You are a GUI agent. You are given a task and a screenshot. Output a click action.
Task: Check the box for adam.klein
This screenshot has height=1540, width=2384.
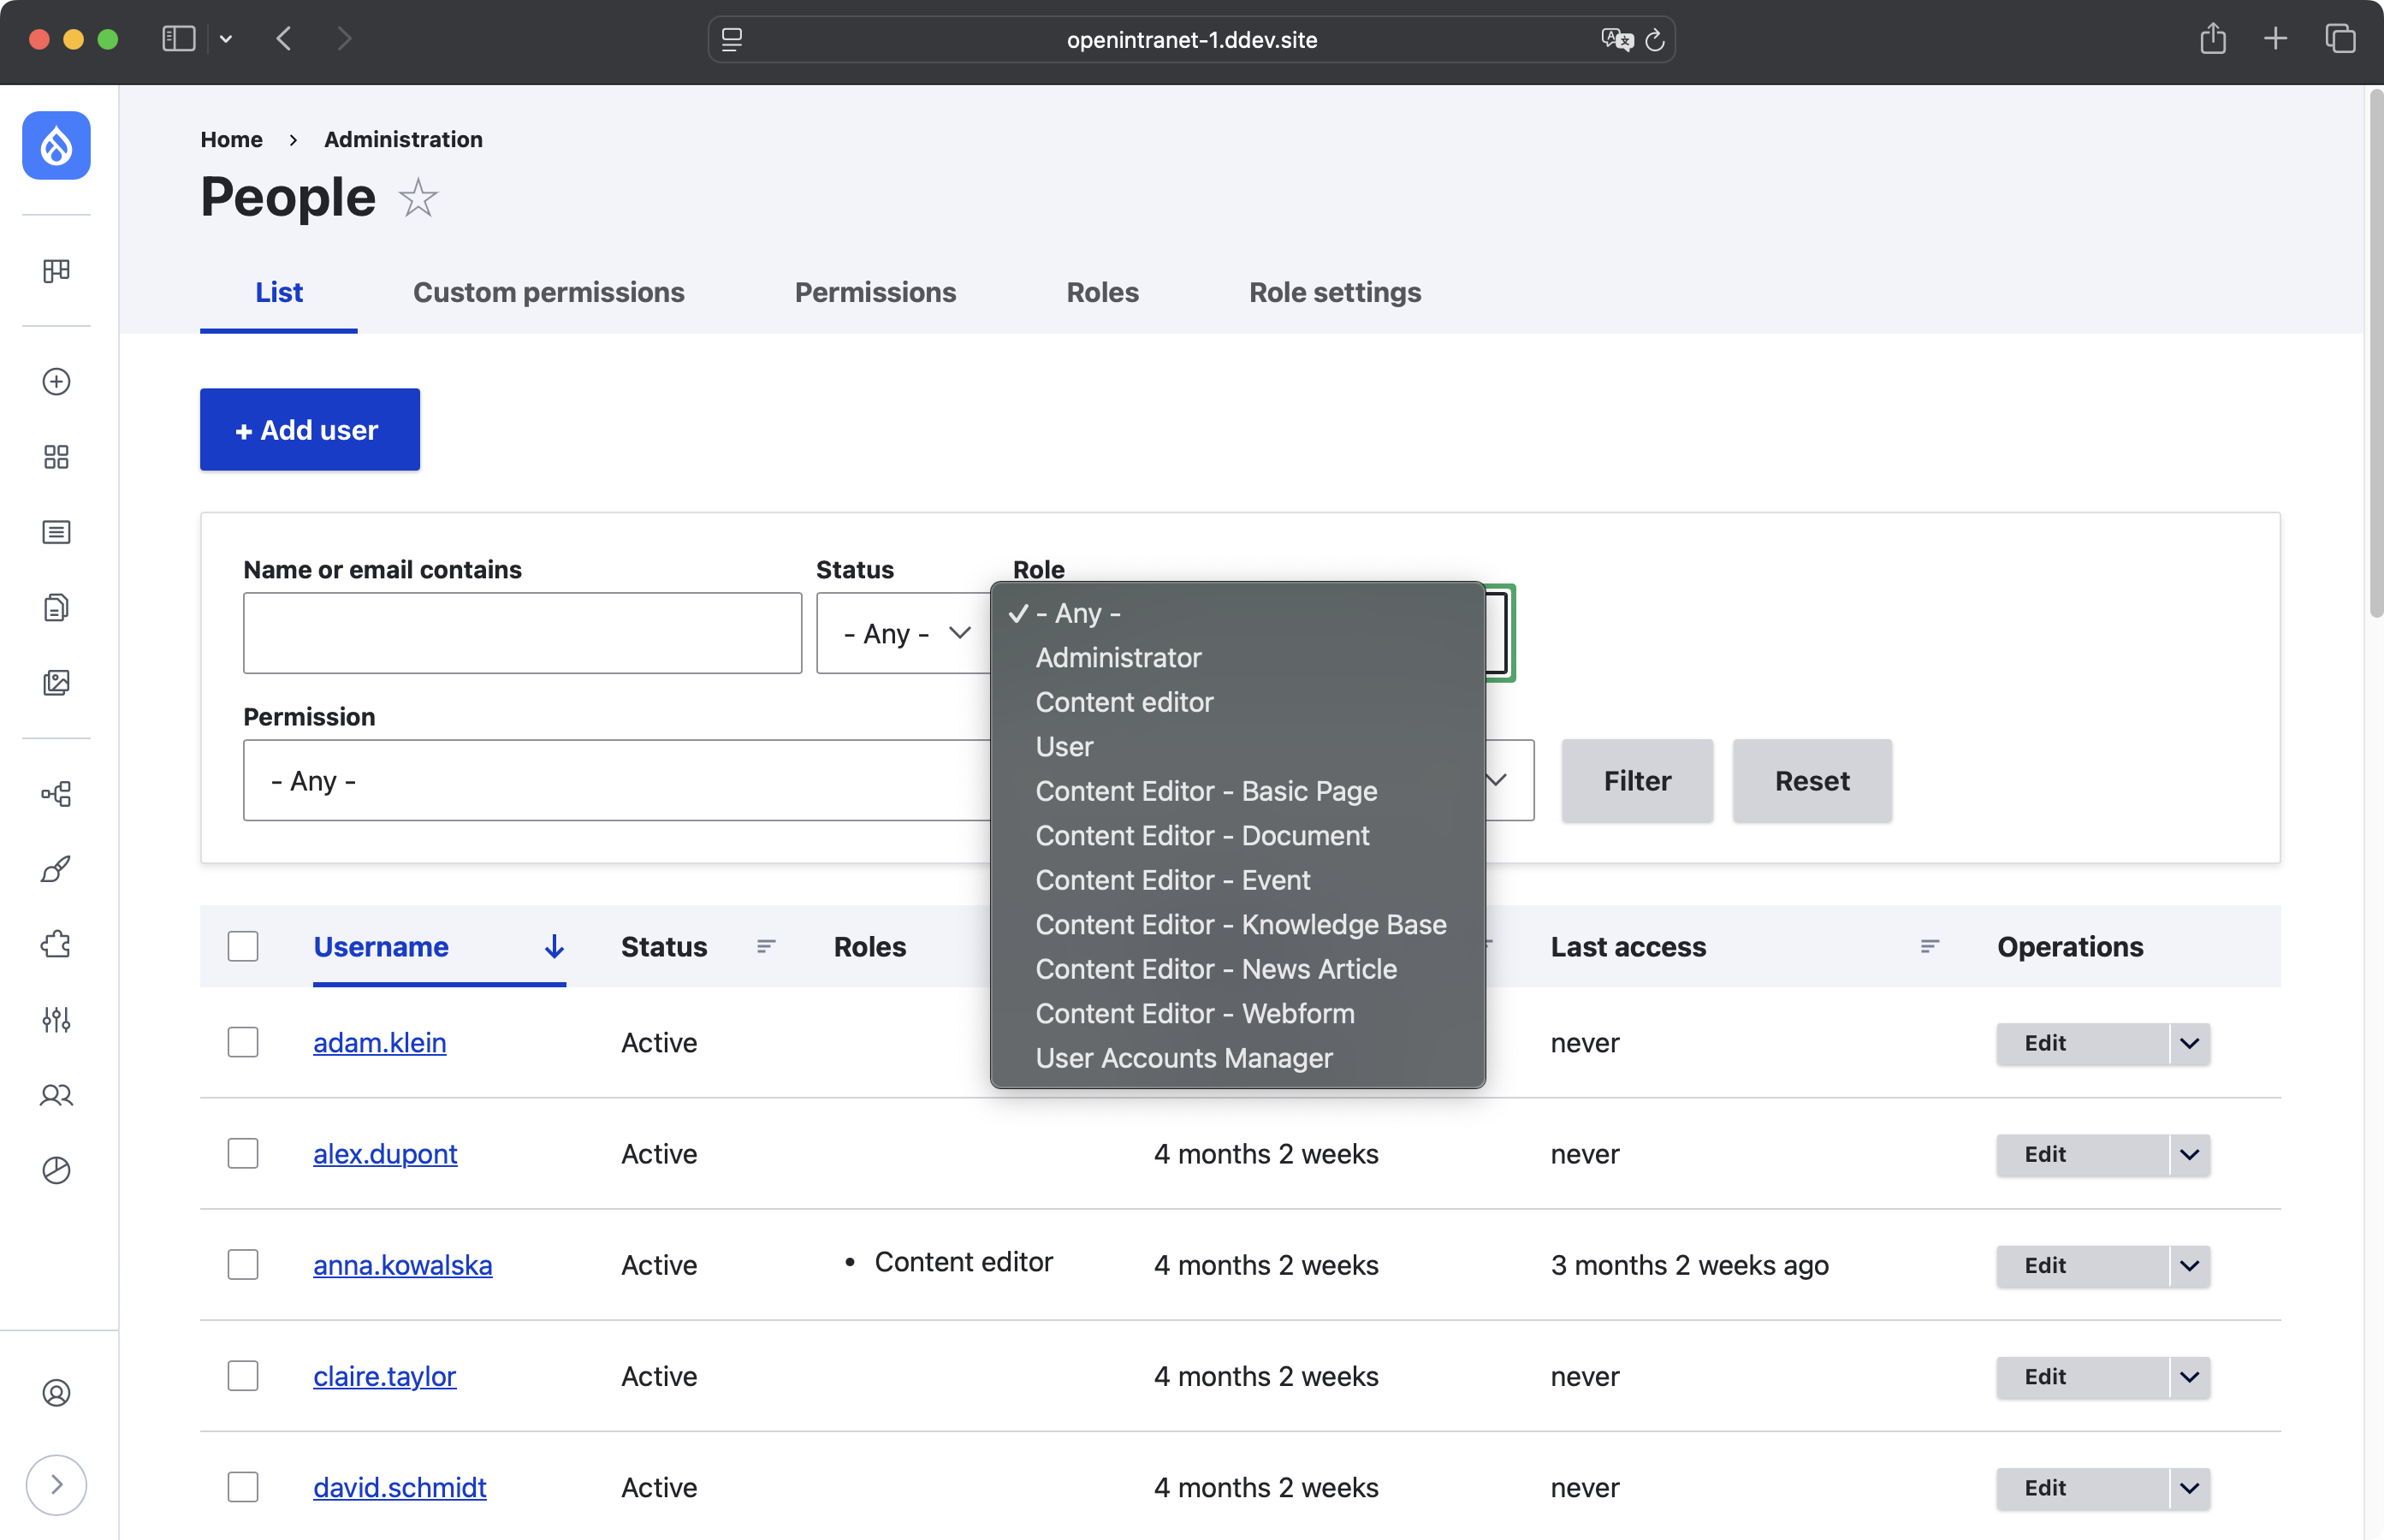(243, 1042)
